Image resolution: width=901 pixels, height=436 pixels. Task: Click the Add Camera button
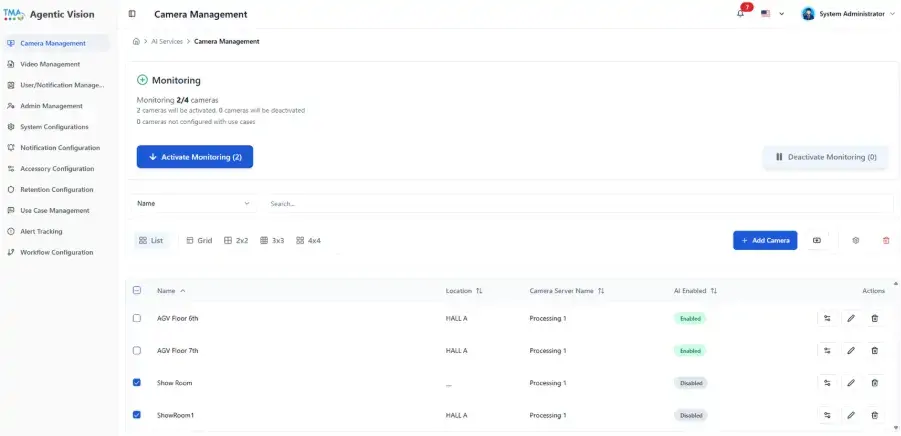click(x=765, y=241)
